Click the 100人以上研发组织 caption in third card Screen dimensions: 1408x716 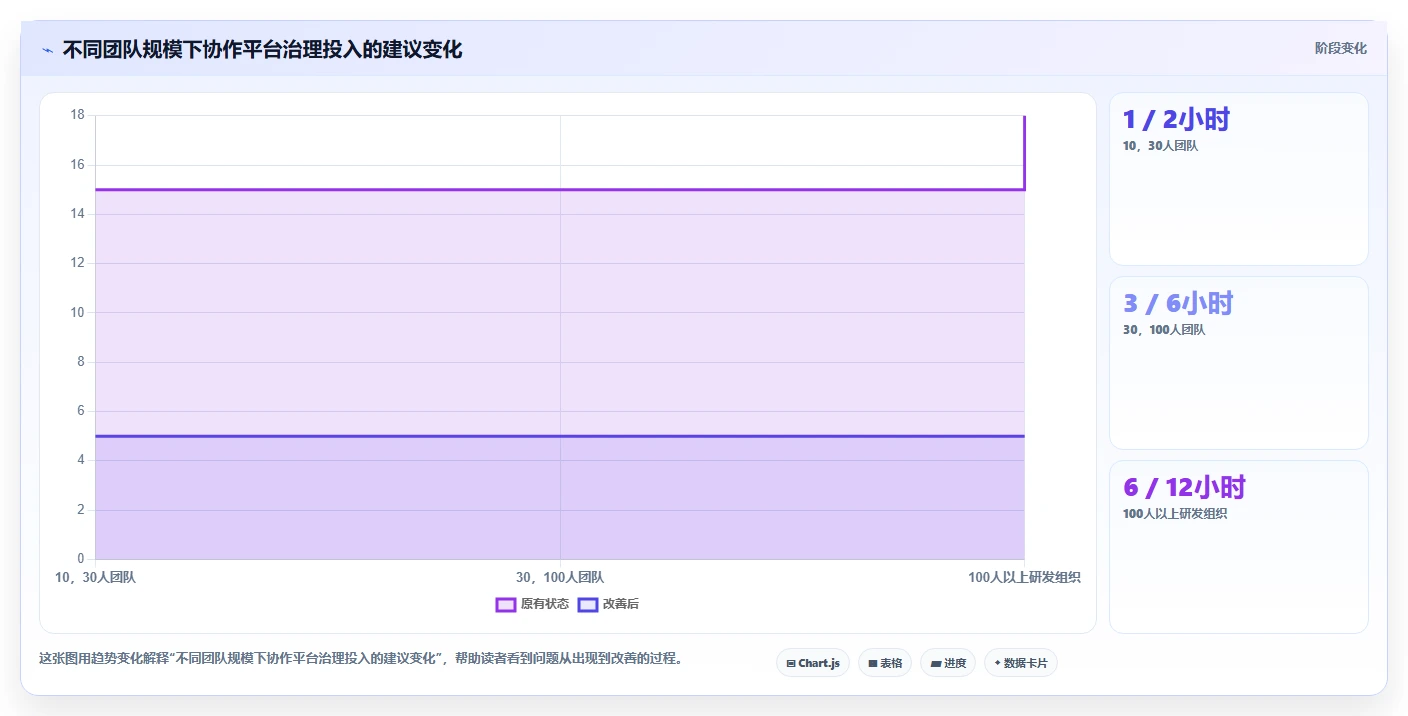(1175, 514)
